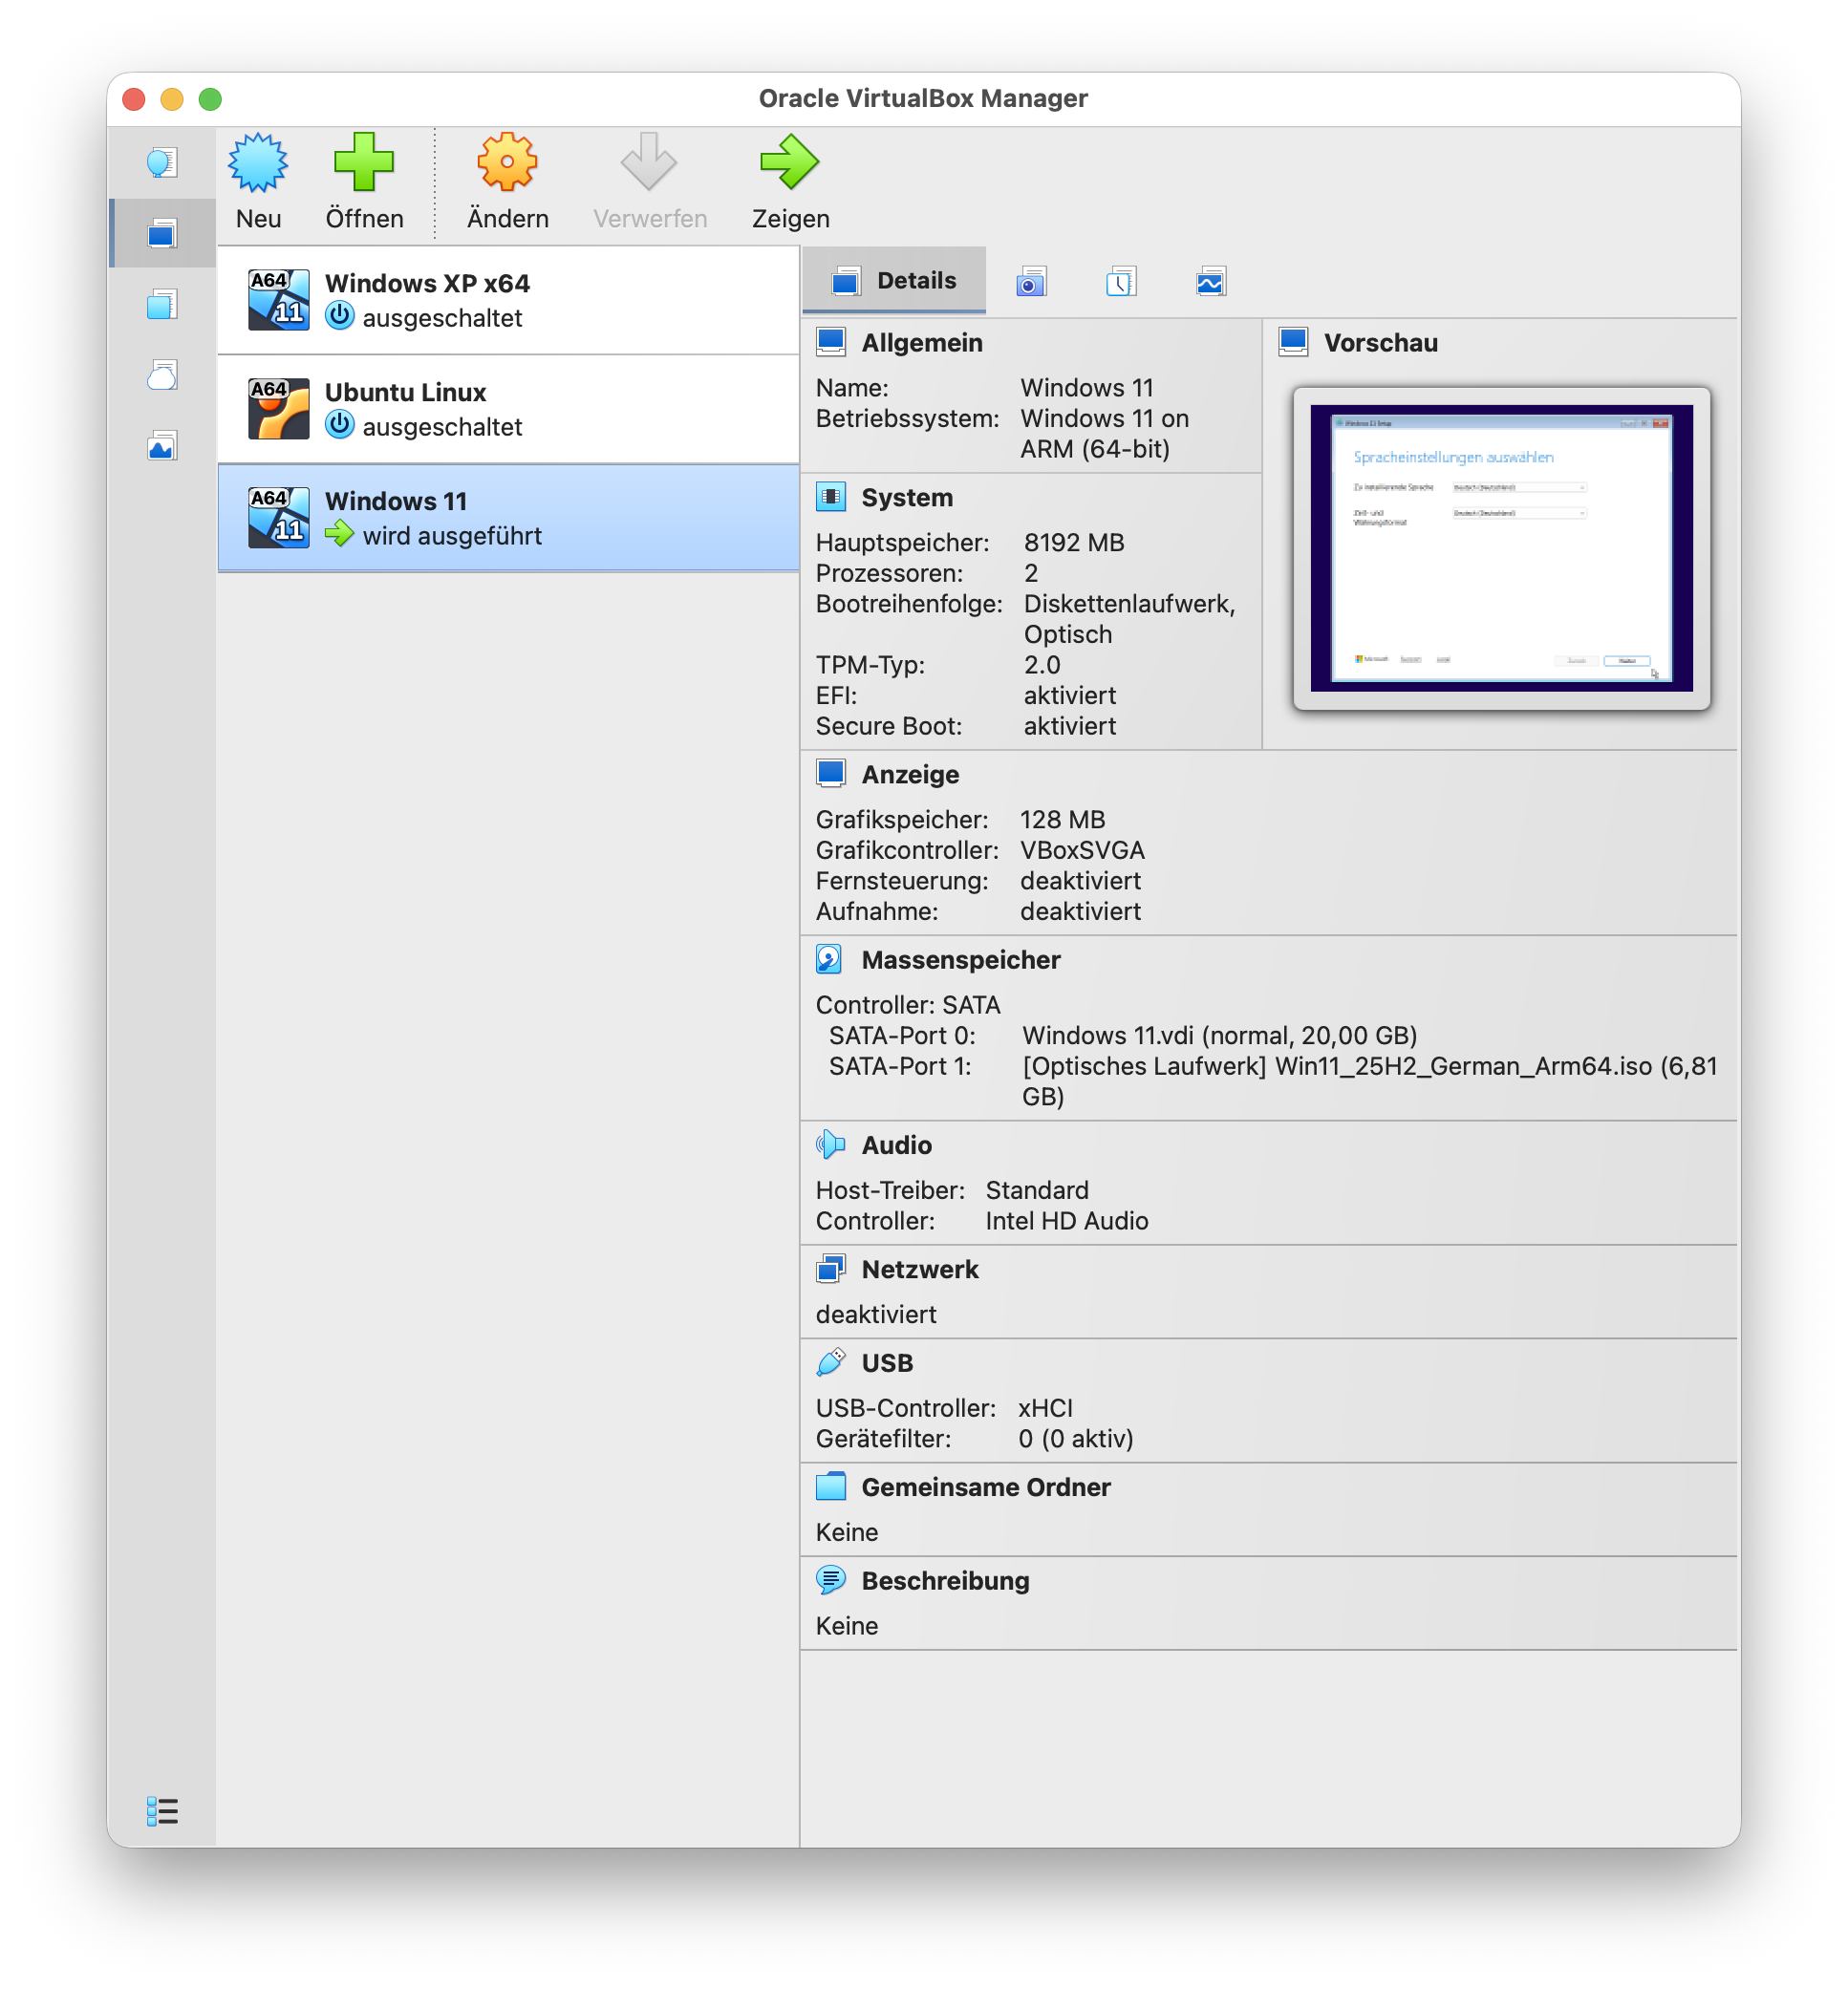Viewport: 1848px width, 1989px height.
Task: Open the Activity wave-graph tab
Action: 1211,282
